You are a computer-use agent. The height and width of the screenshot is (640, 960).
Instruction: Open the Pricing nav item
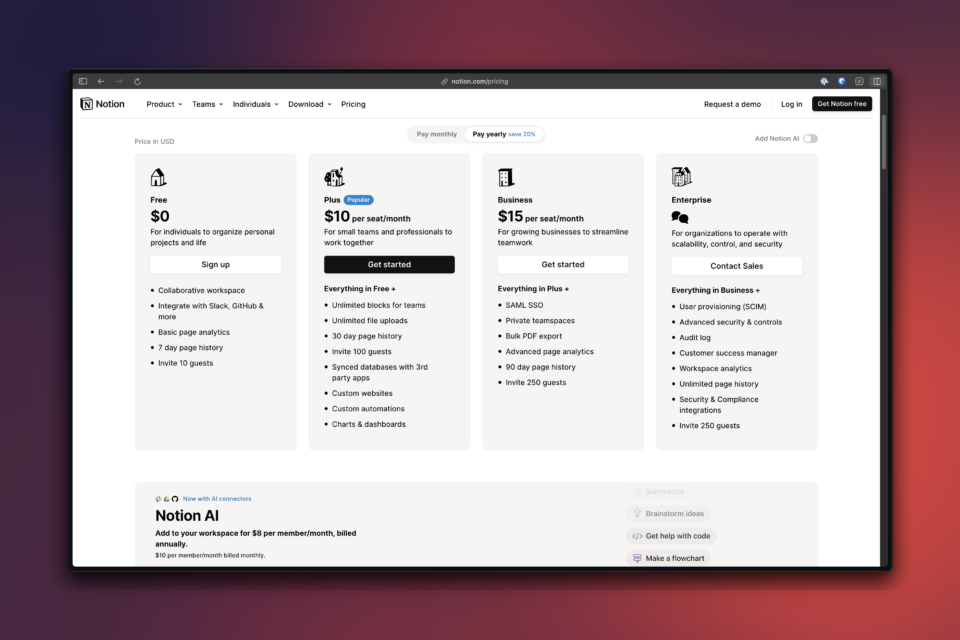click(353, 104)
